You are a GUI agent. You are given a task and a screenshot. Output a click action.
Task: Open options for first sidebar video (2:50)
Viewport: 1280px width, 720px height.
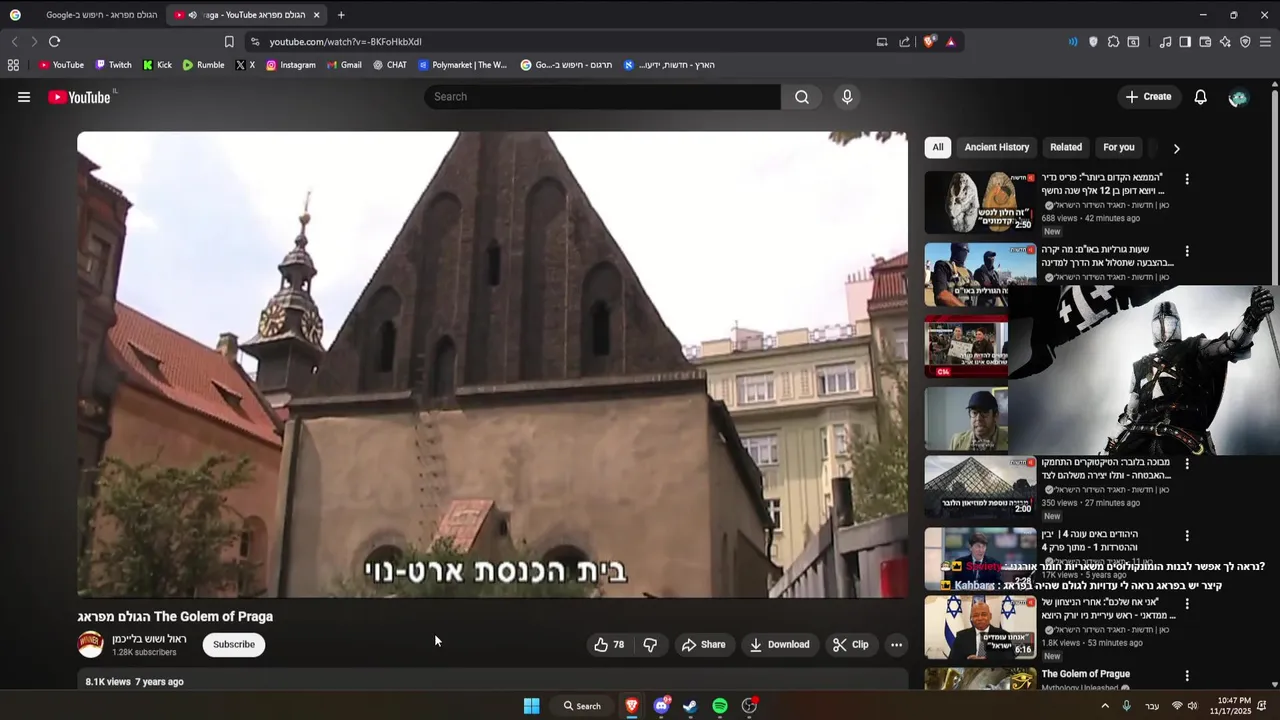[1187, 179]
